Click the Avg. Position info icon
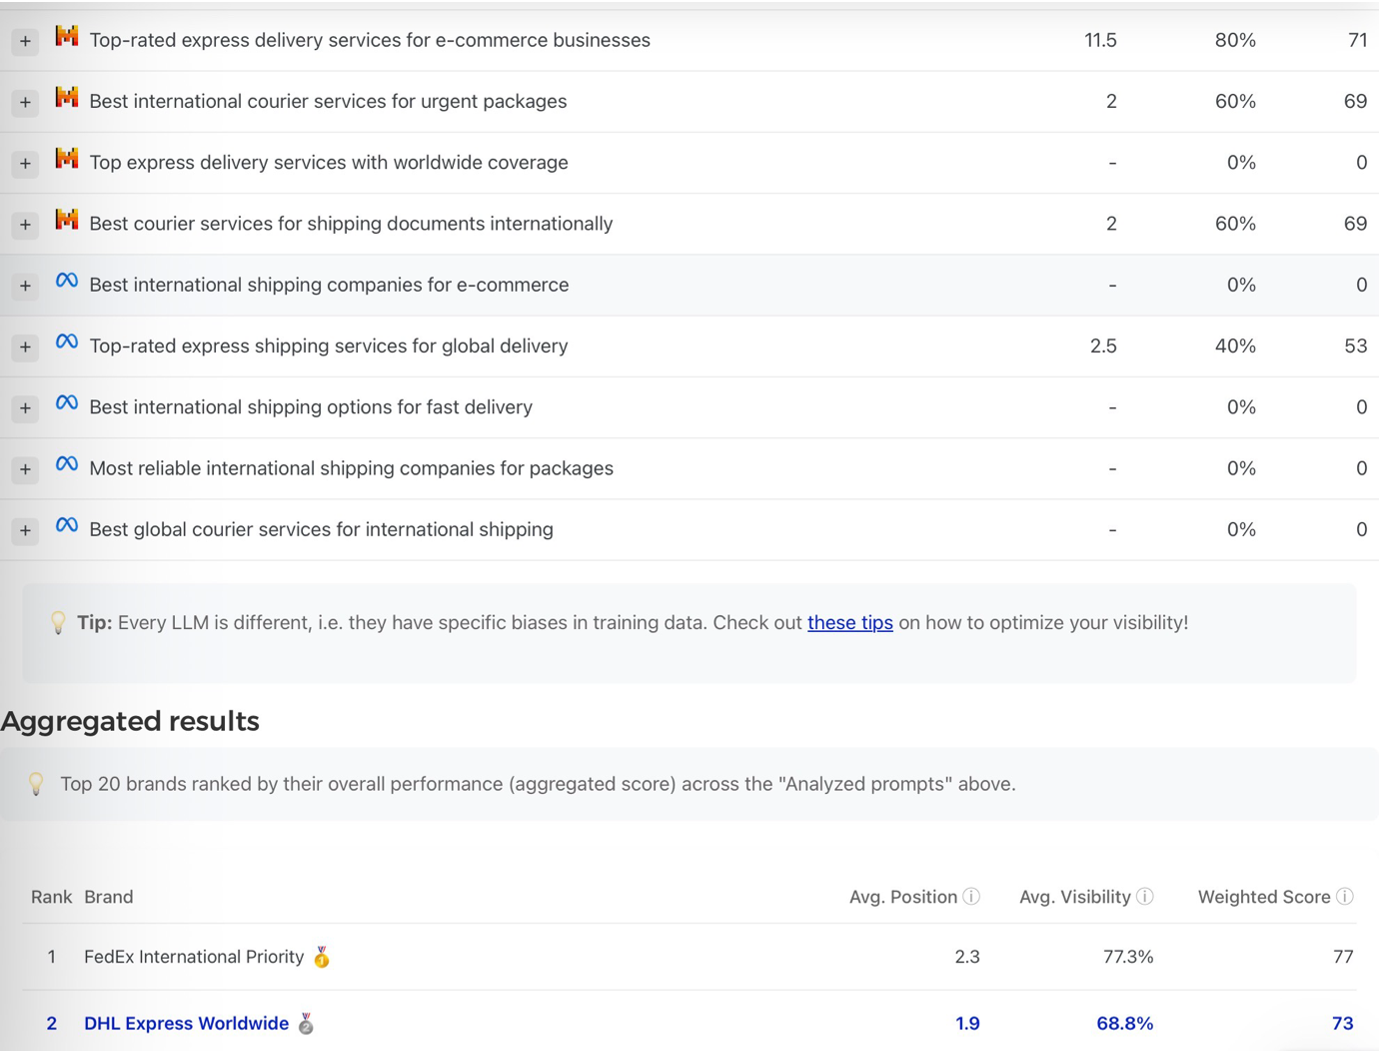 point(971,897)
